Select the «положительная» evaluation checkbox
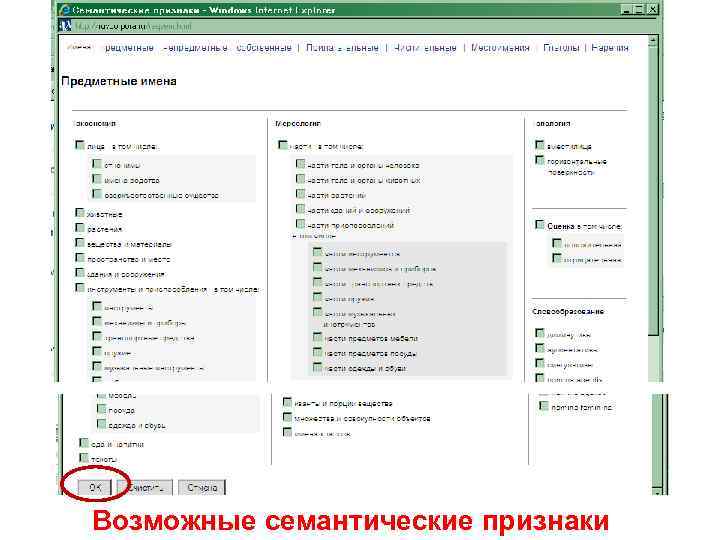720x540 pixels. 557,243
